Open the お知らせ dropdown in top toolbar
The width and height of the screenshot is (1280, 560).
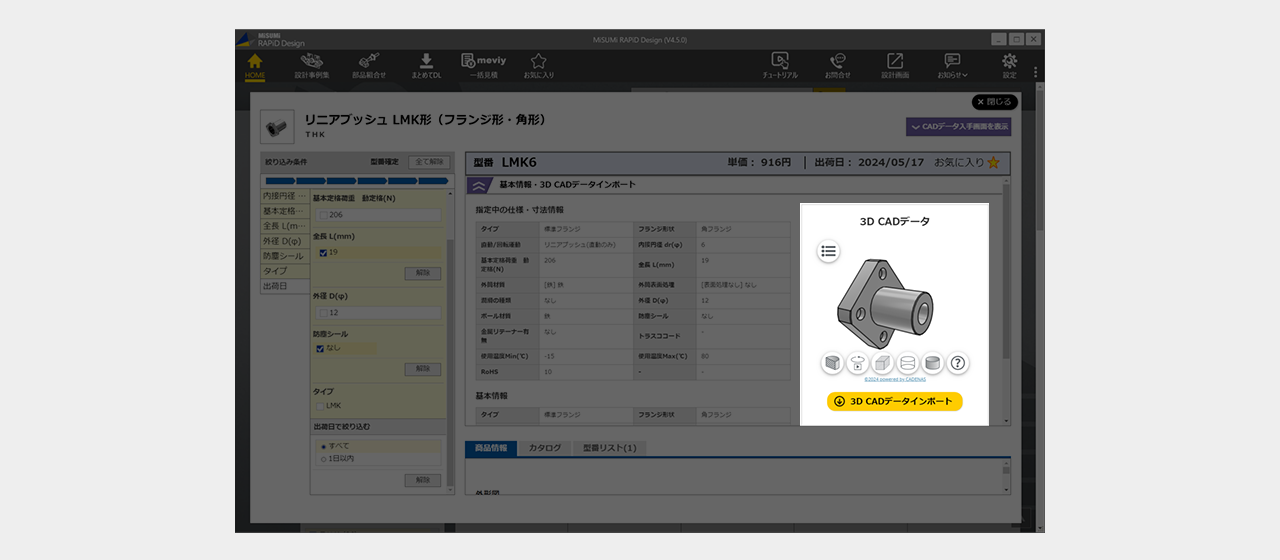952,66
